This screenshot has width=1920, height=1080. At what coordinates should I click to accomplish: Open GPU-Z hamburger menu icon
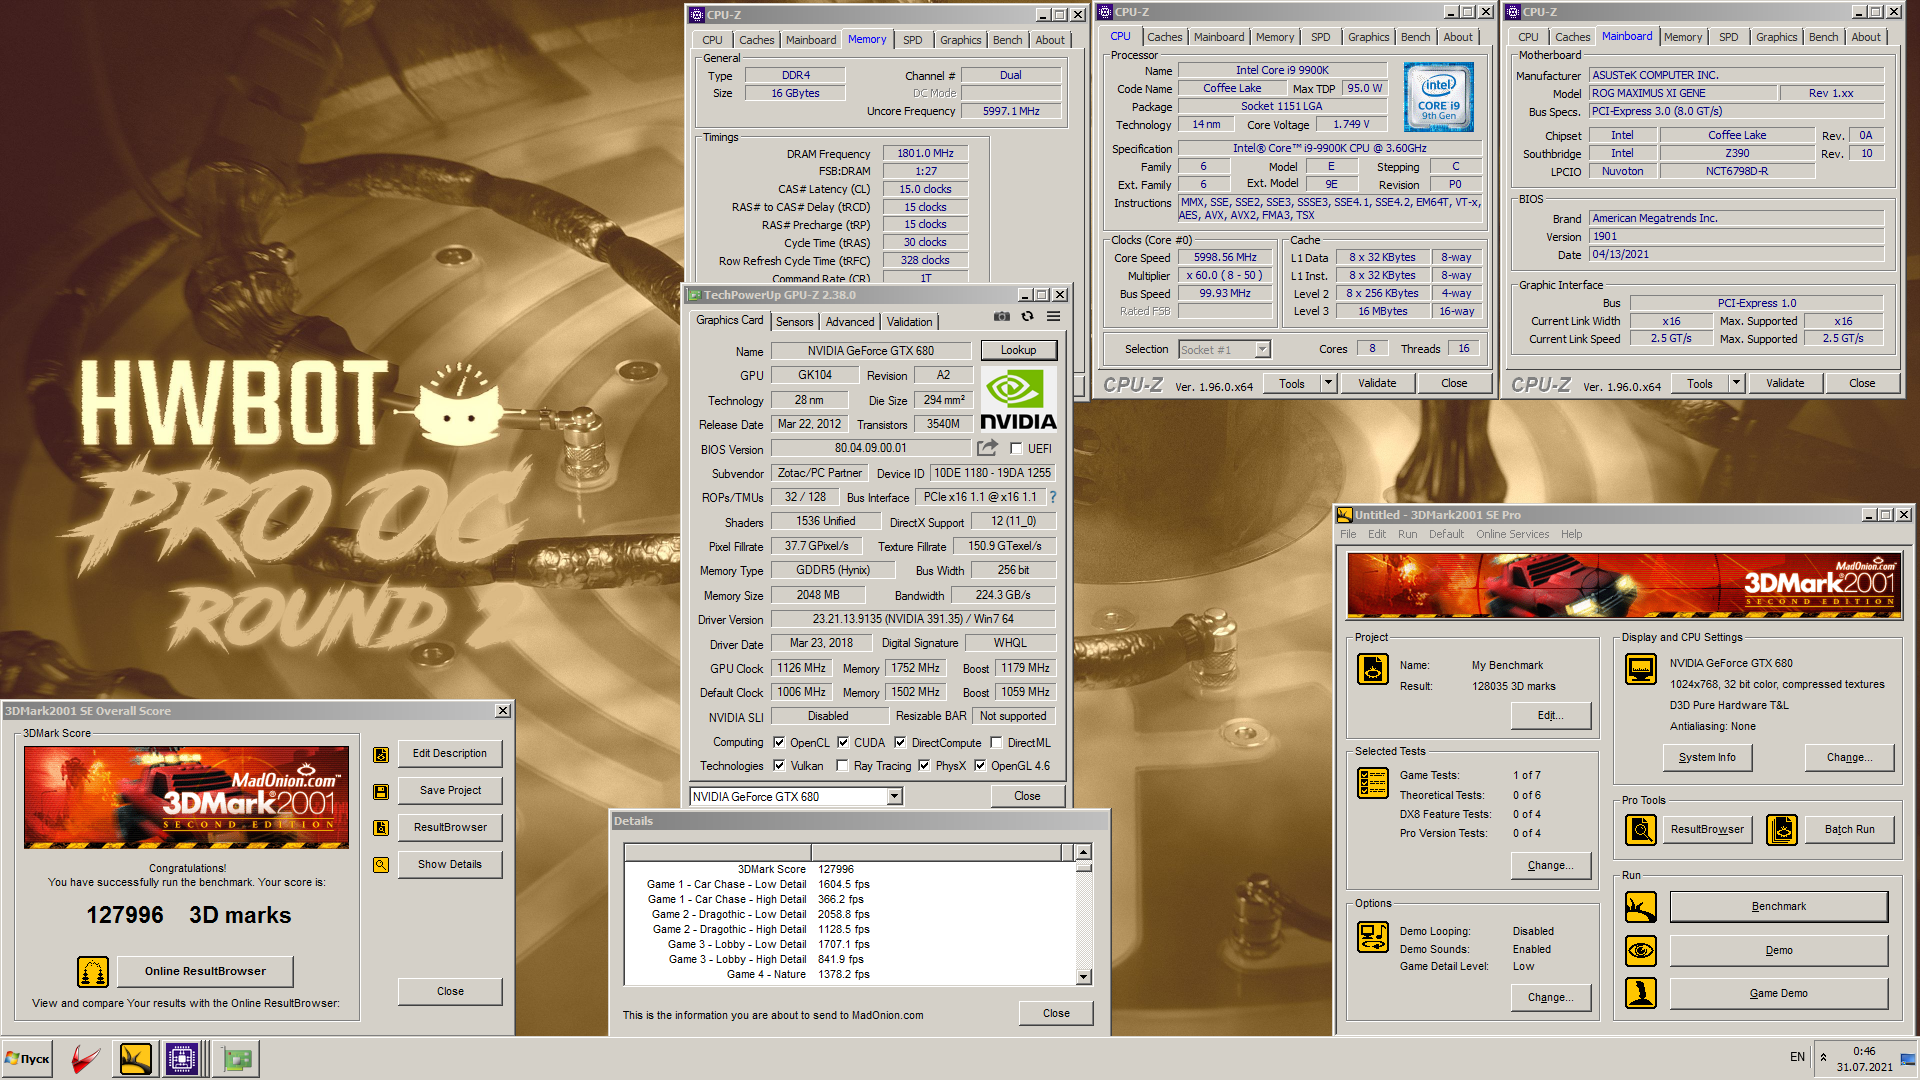pyautogui.click(x=1053, y=316)
